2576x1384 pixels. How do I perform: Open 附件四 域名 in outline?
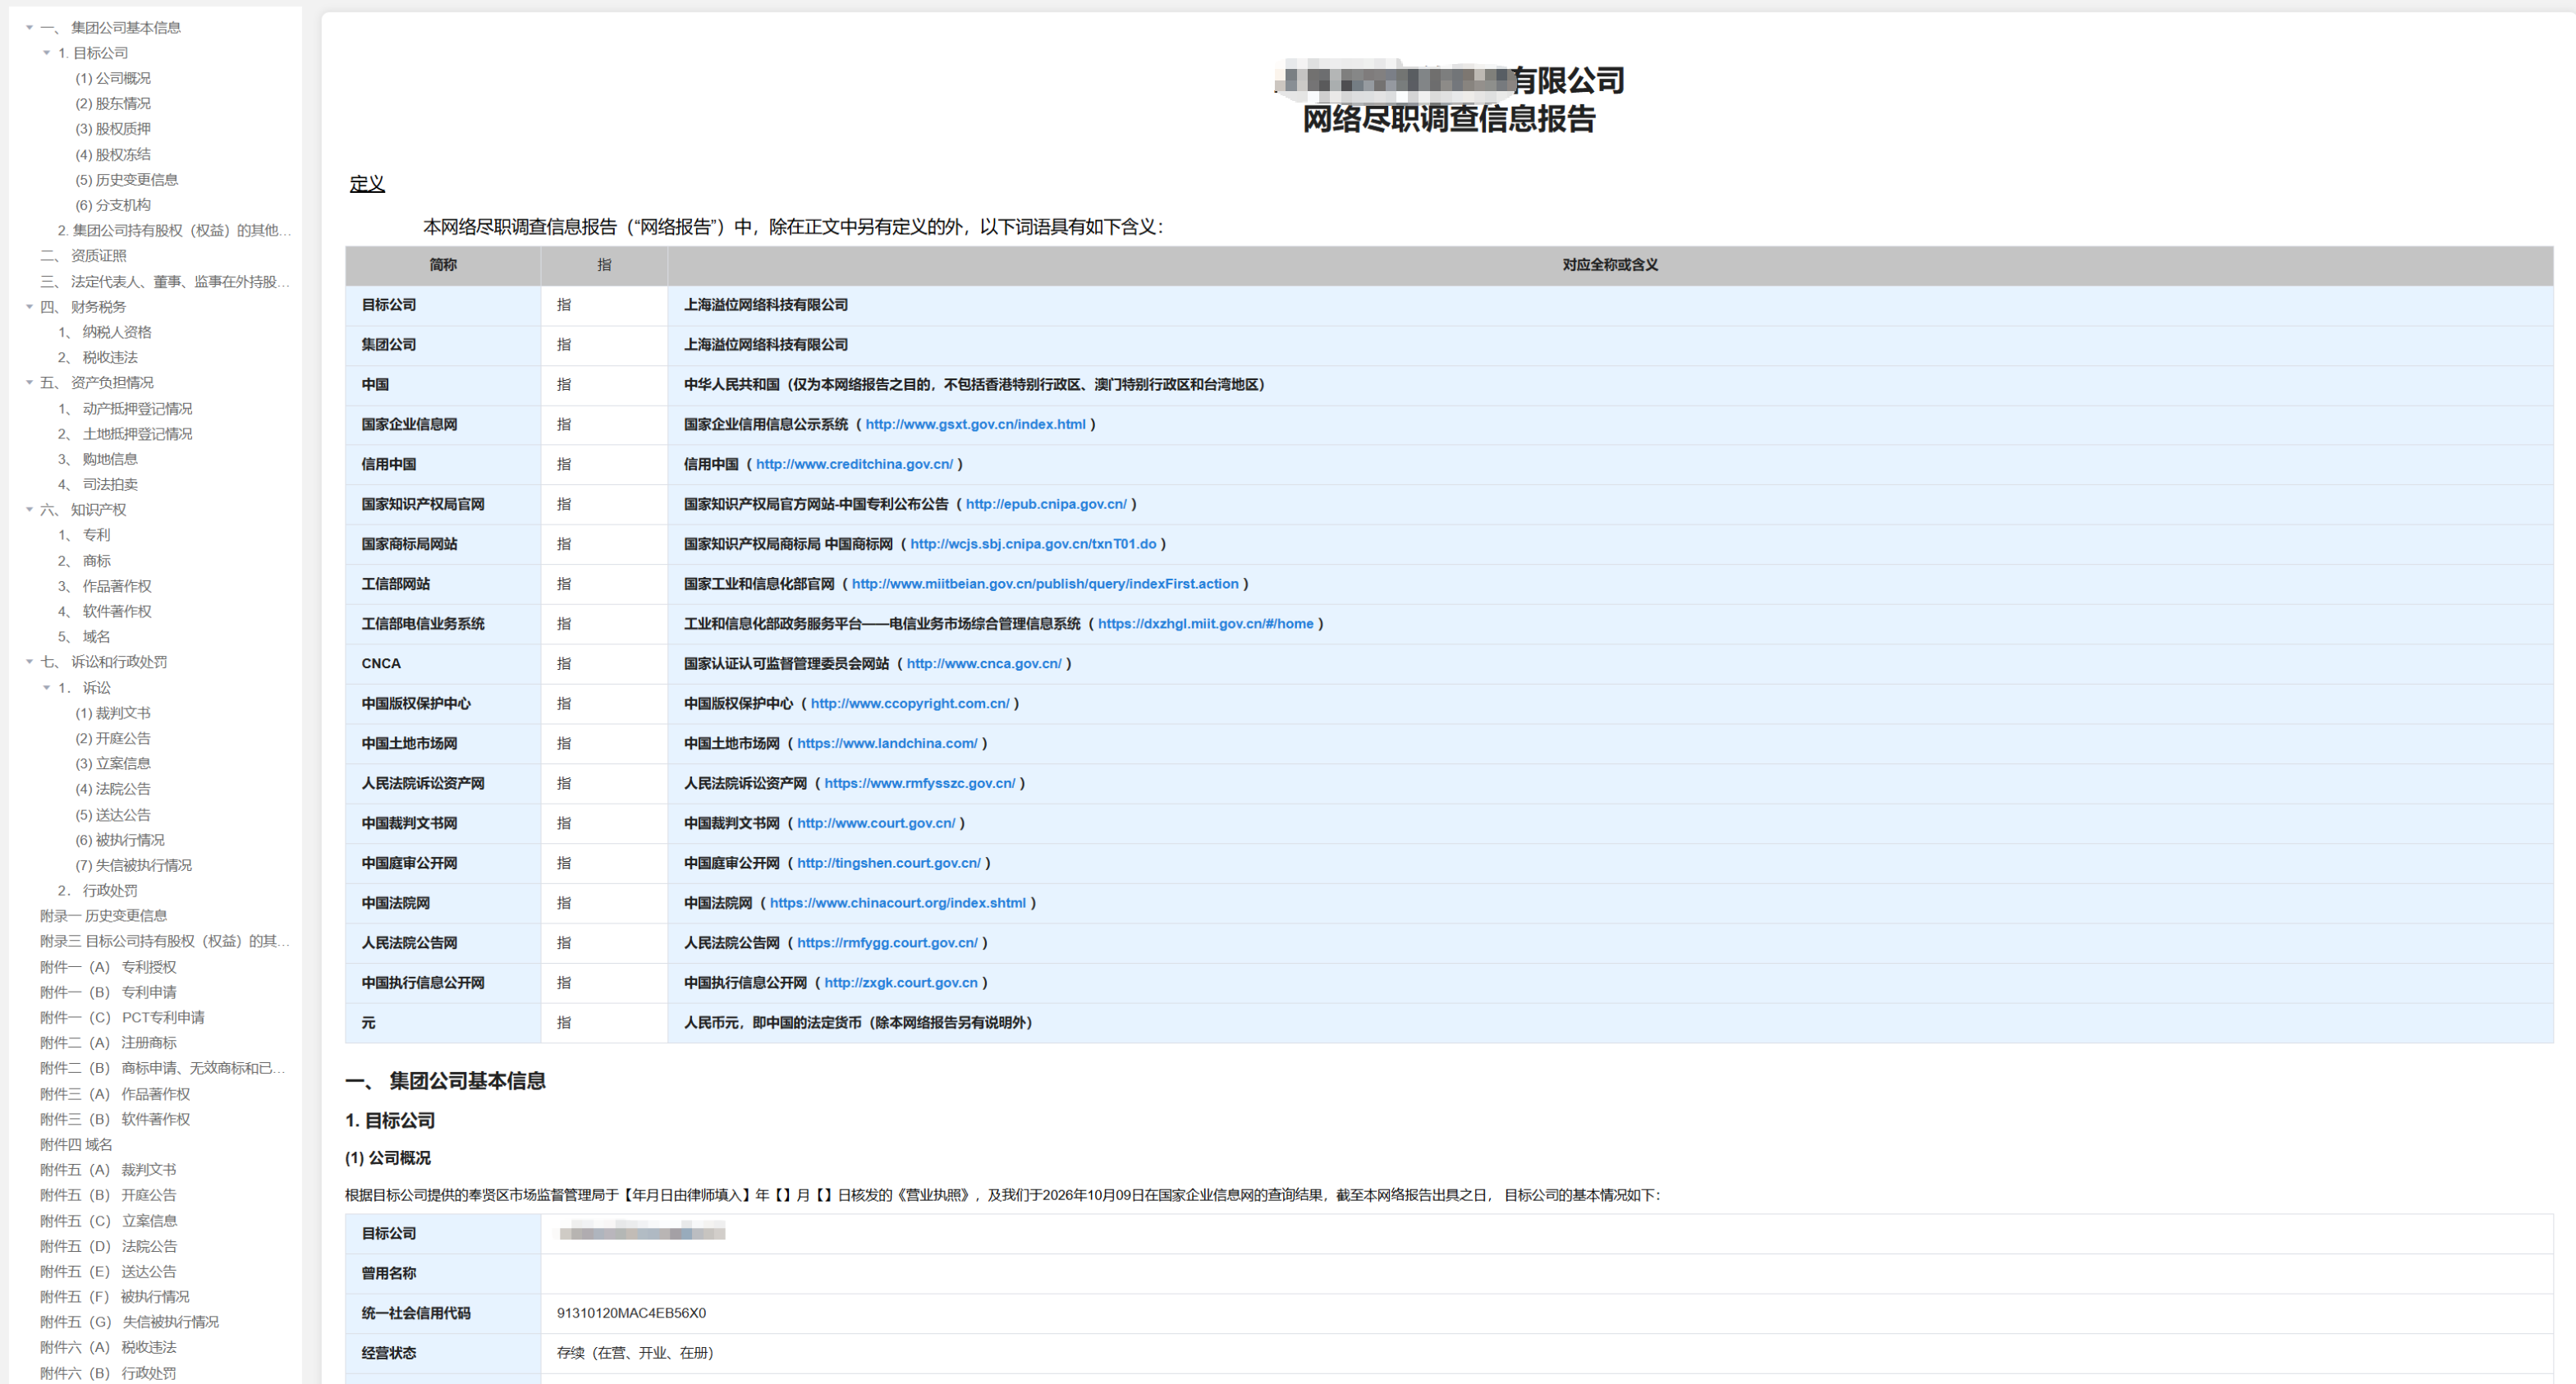pos(76,1145)
